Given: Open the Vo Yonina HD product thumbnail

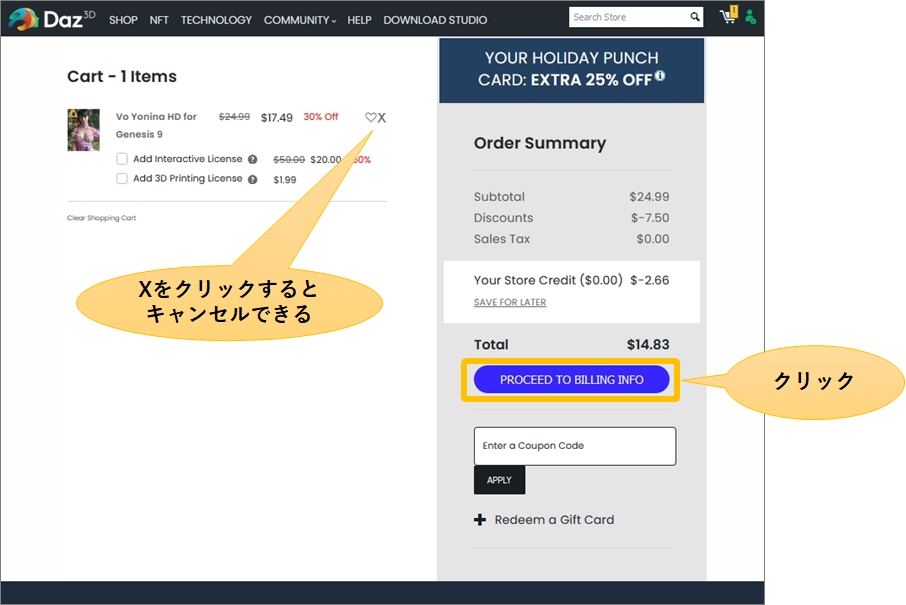Looking at the screenshot, I should click(x=83, y=130).
